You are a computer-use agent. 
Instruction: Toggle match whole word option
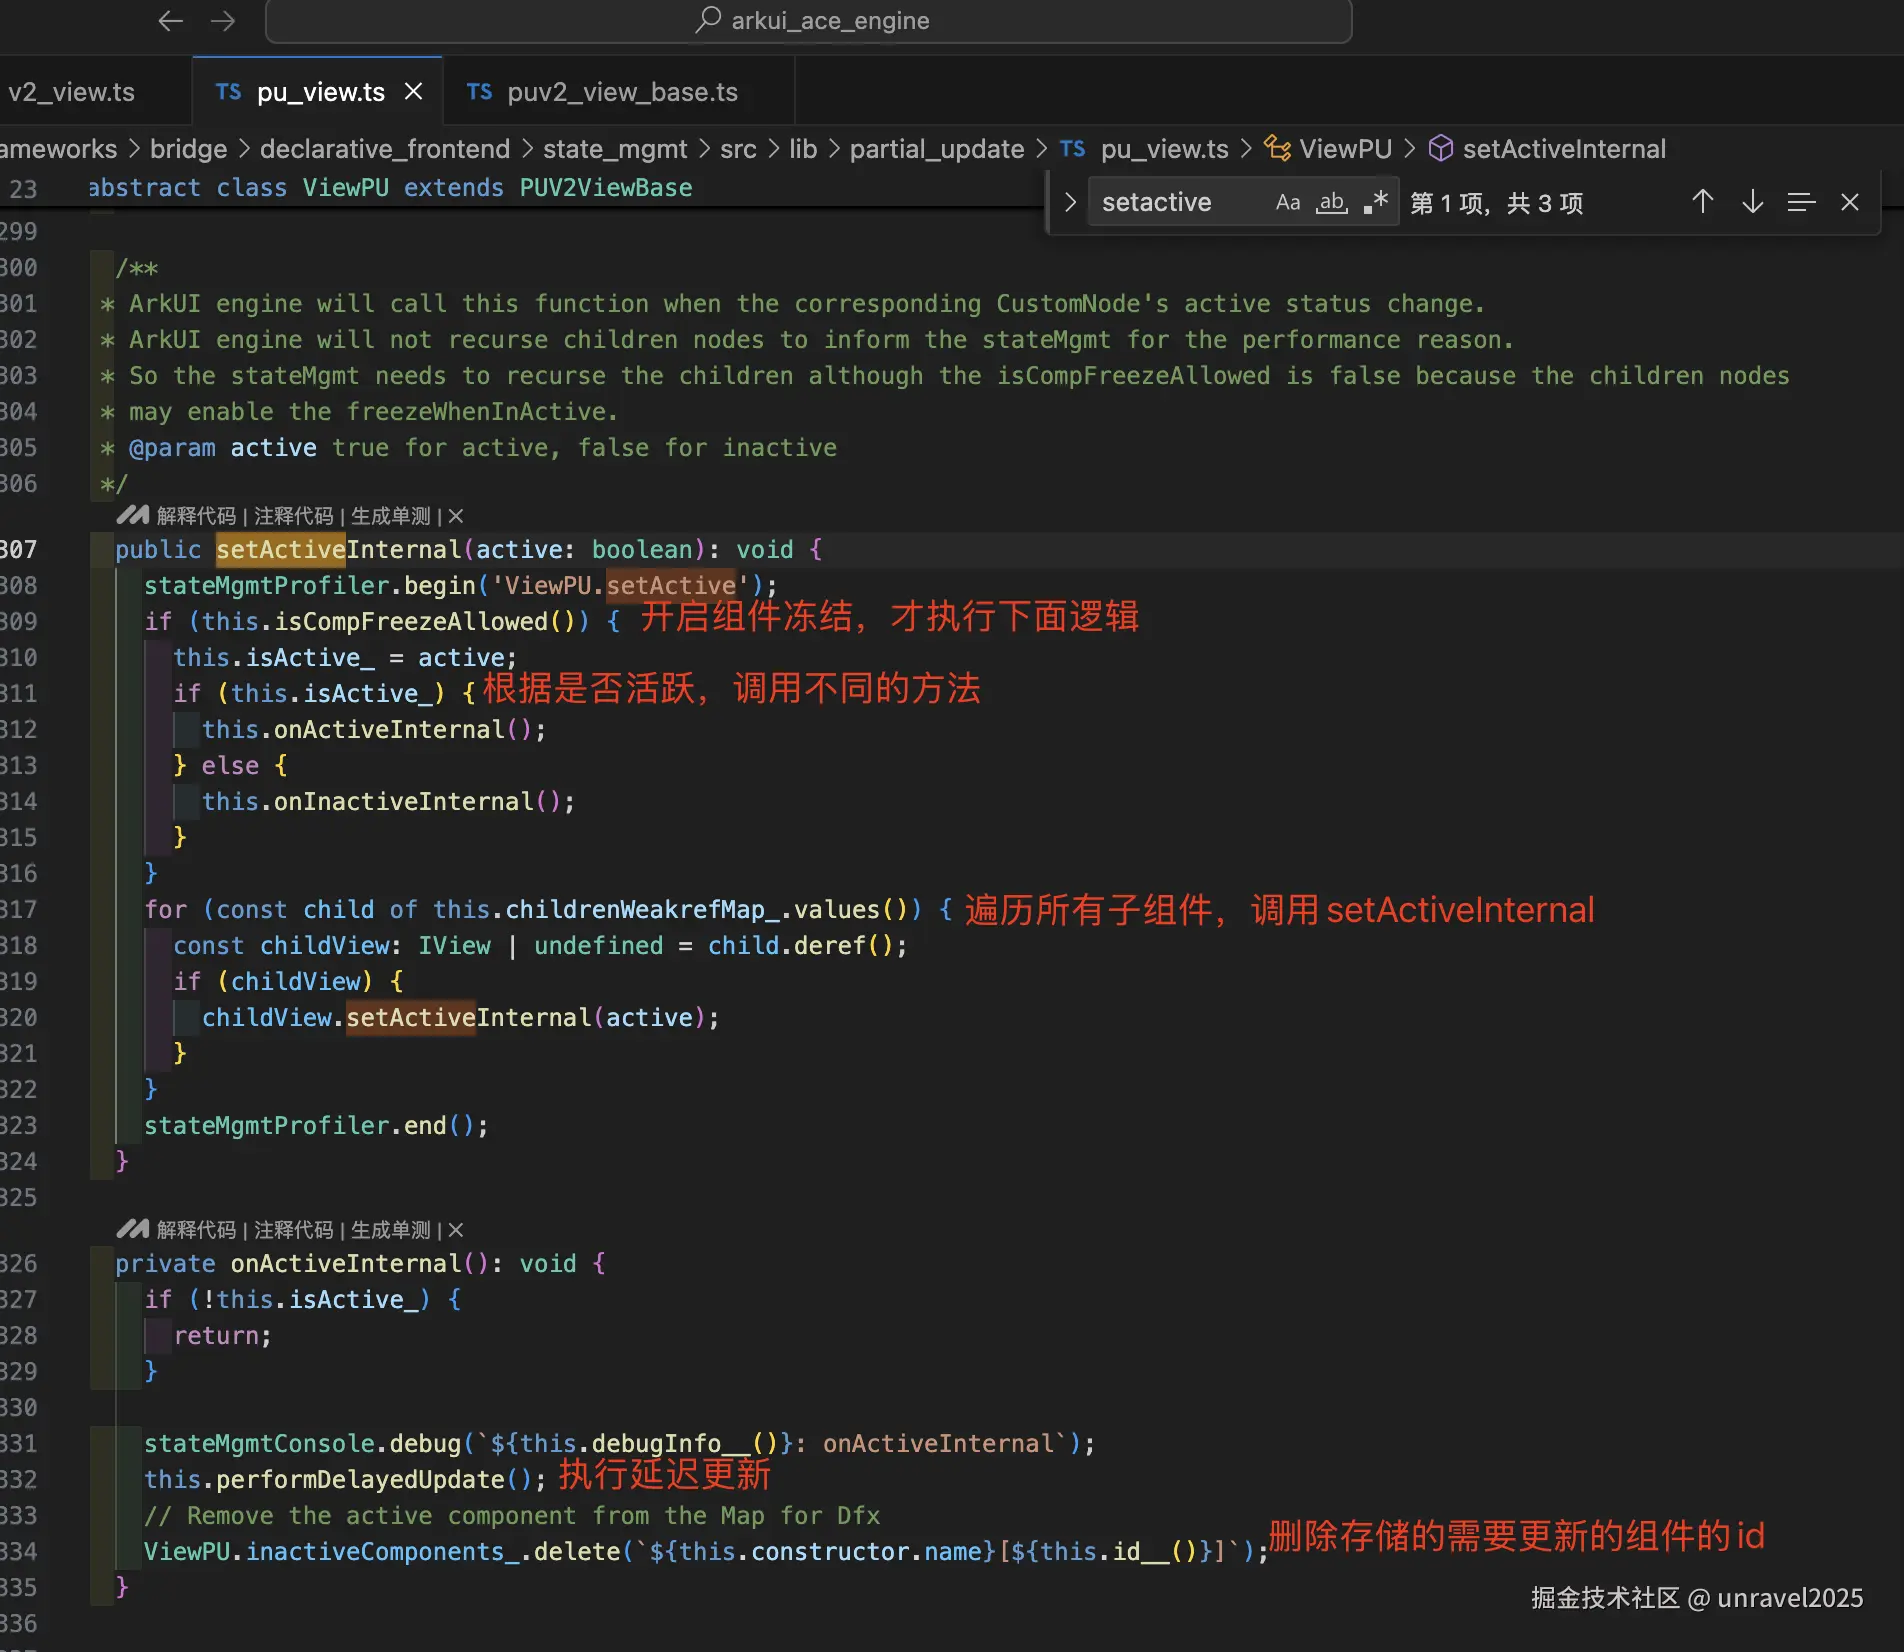pos(1331,202)
